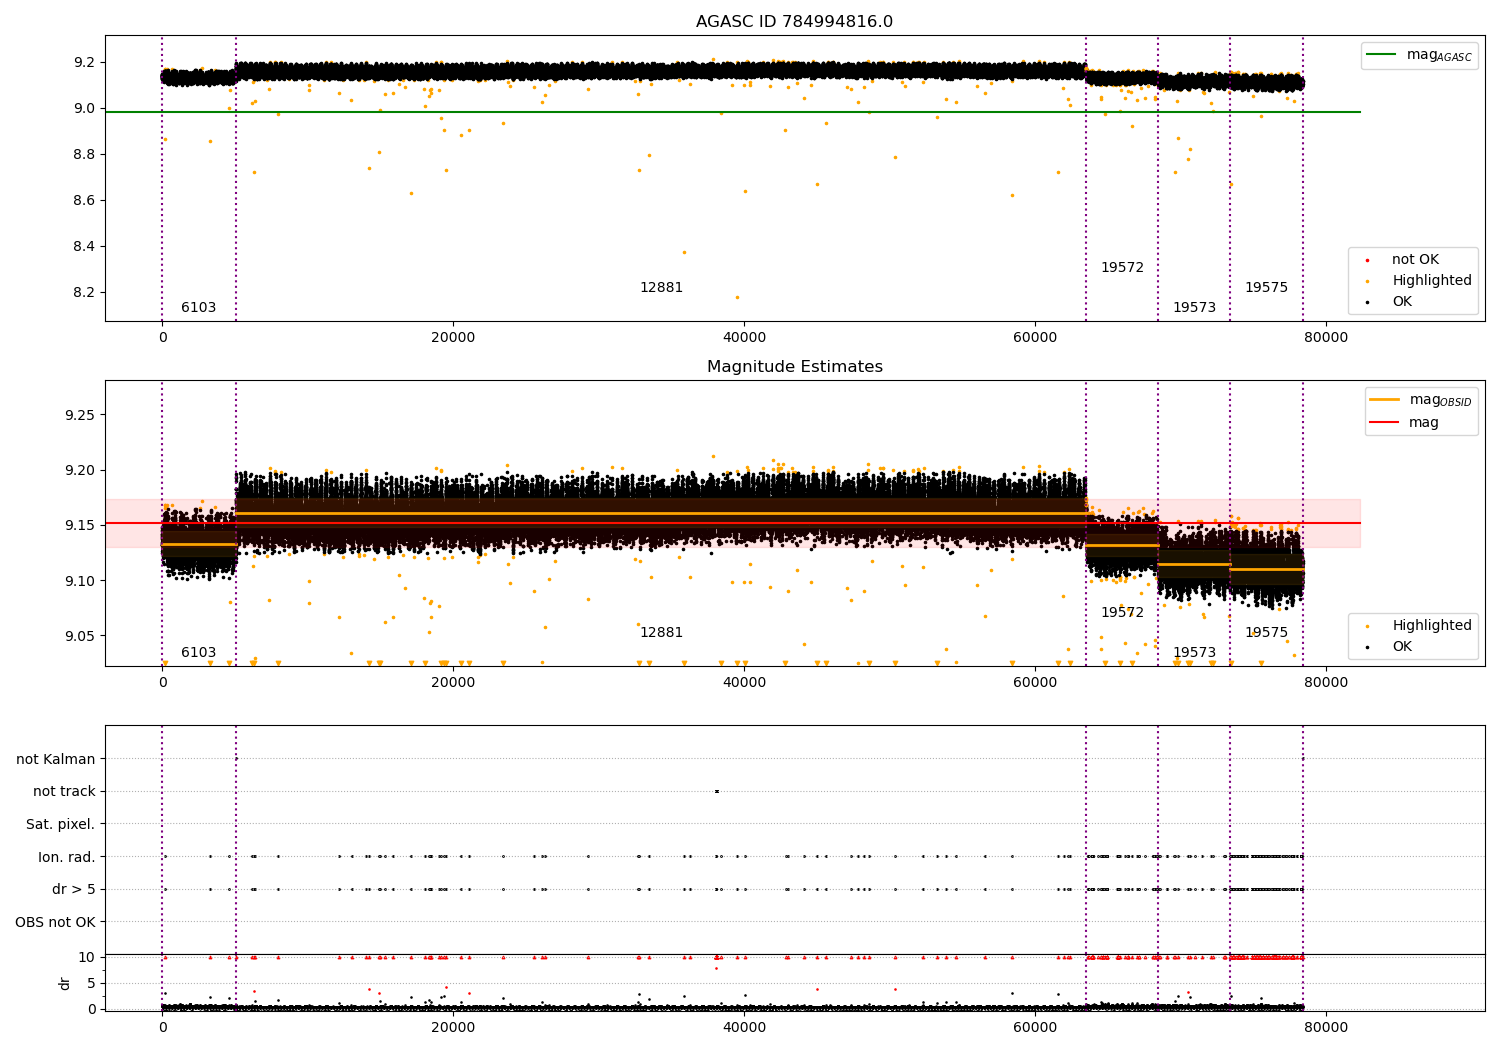Click the "Sat. pixel." axis label

coord(61,824)
